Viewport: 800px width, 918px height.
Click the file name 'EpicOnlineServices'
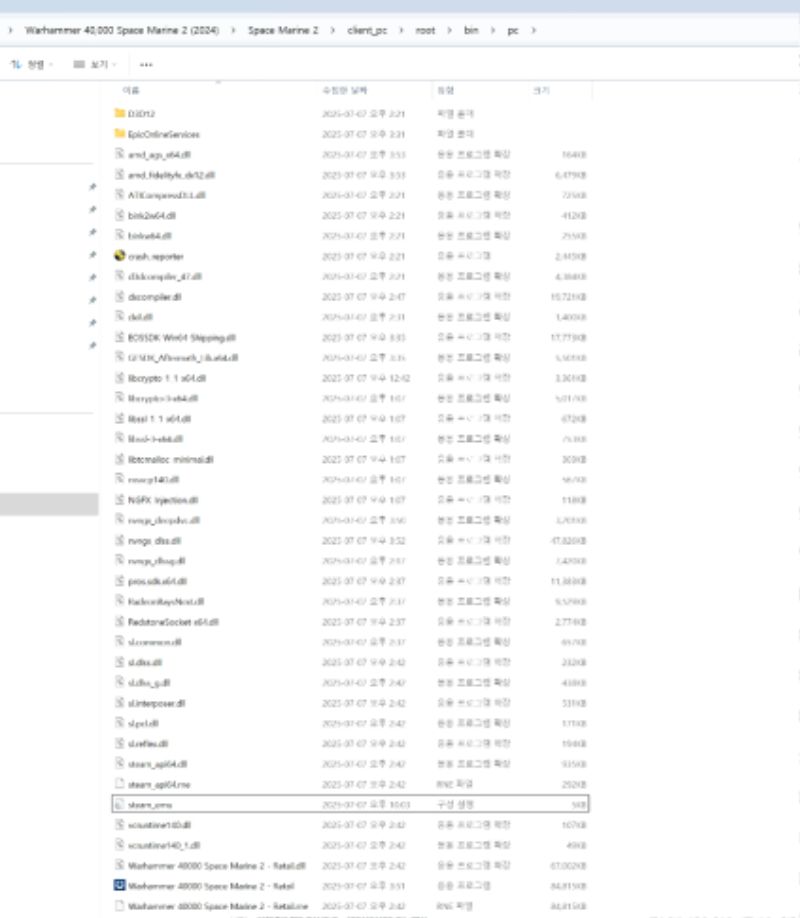coord(163,134)
